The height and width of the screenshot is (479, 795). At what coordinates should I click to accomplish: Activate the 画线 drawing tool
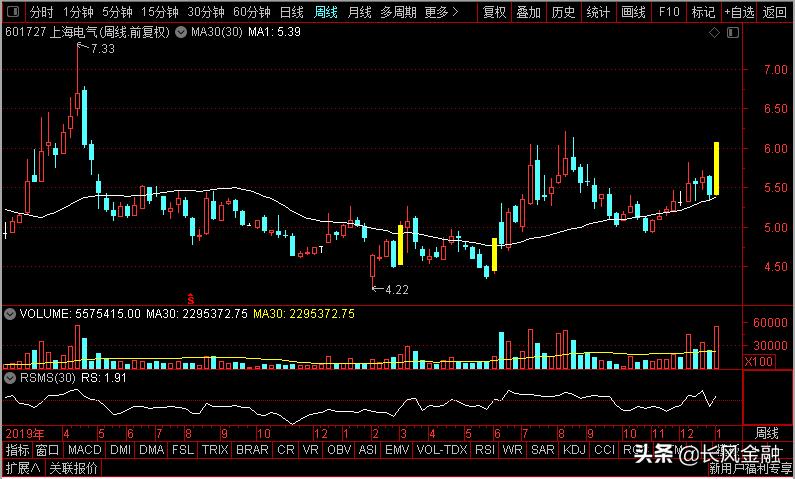634,12
